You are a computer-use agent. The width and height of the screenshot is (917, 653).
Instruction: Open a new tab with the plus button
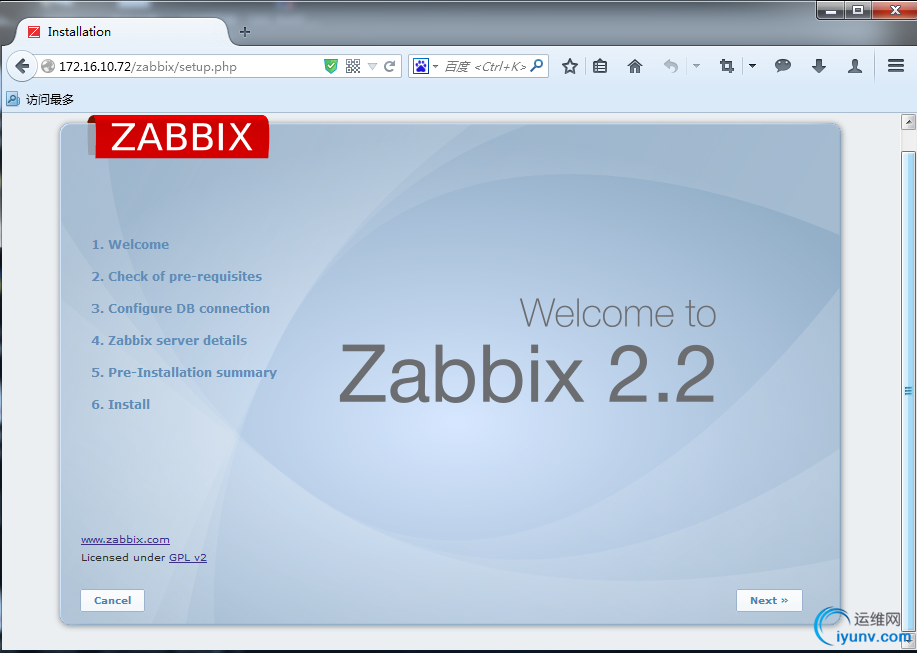click(245, 32)
